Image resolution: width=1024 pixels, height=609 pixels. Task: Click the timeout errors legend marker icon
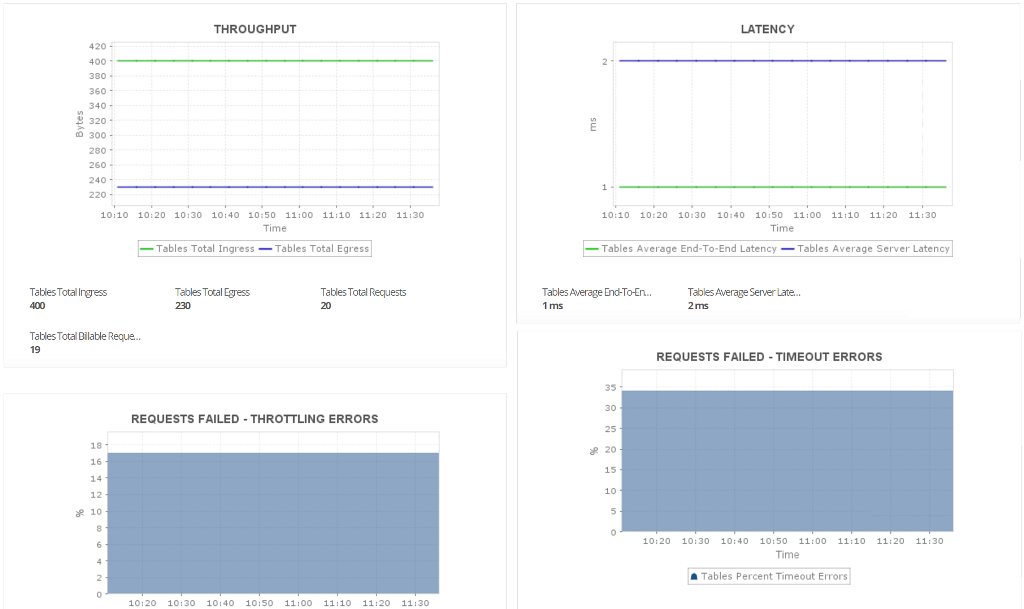(694, 576)
